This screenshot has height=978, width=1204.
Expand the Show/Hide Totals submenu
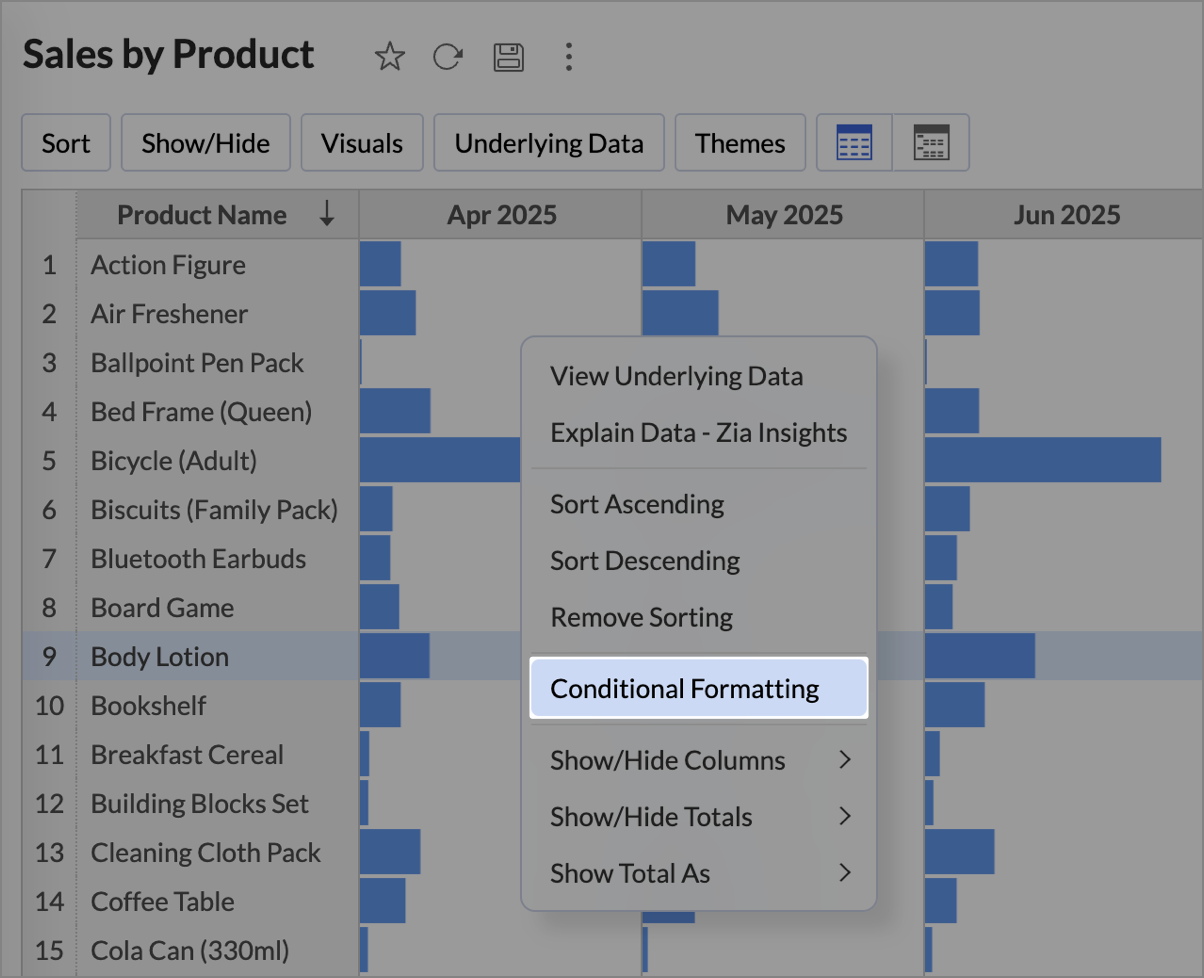(x=845, y=817)
